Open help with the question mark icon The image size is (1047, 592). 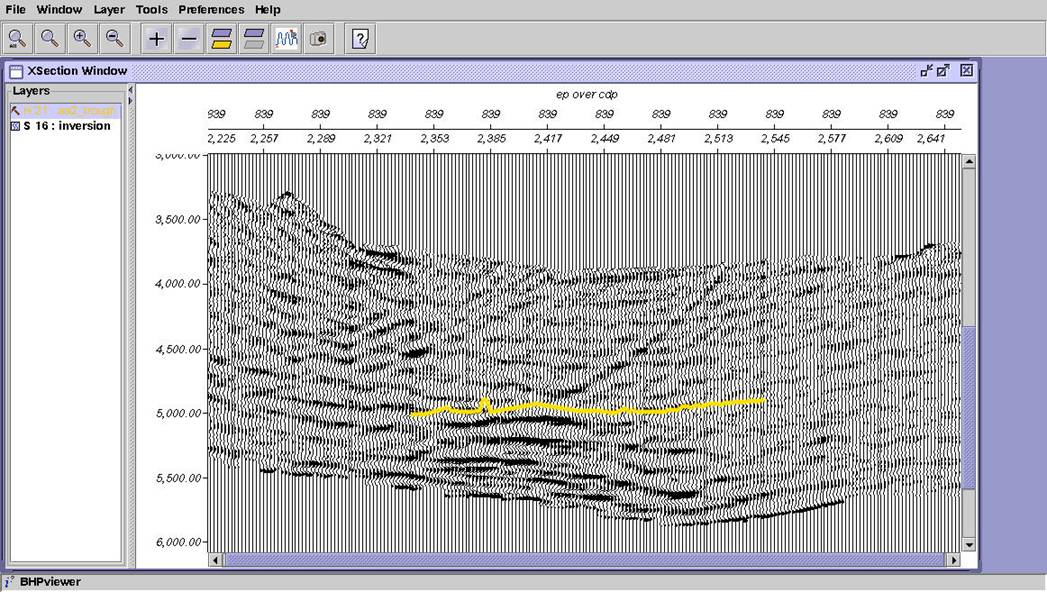click(360, 39)
